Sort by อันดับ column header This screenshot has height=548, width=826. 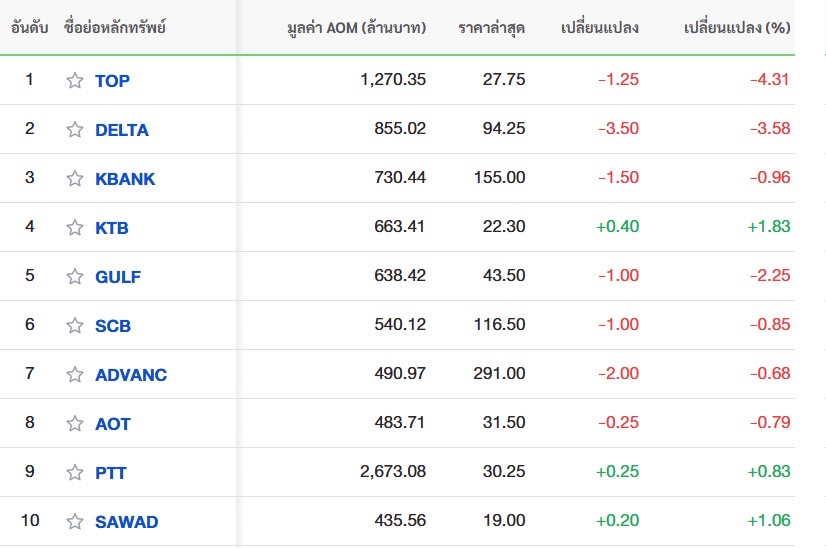point(30,27)
